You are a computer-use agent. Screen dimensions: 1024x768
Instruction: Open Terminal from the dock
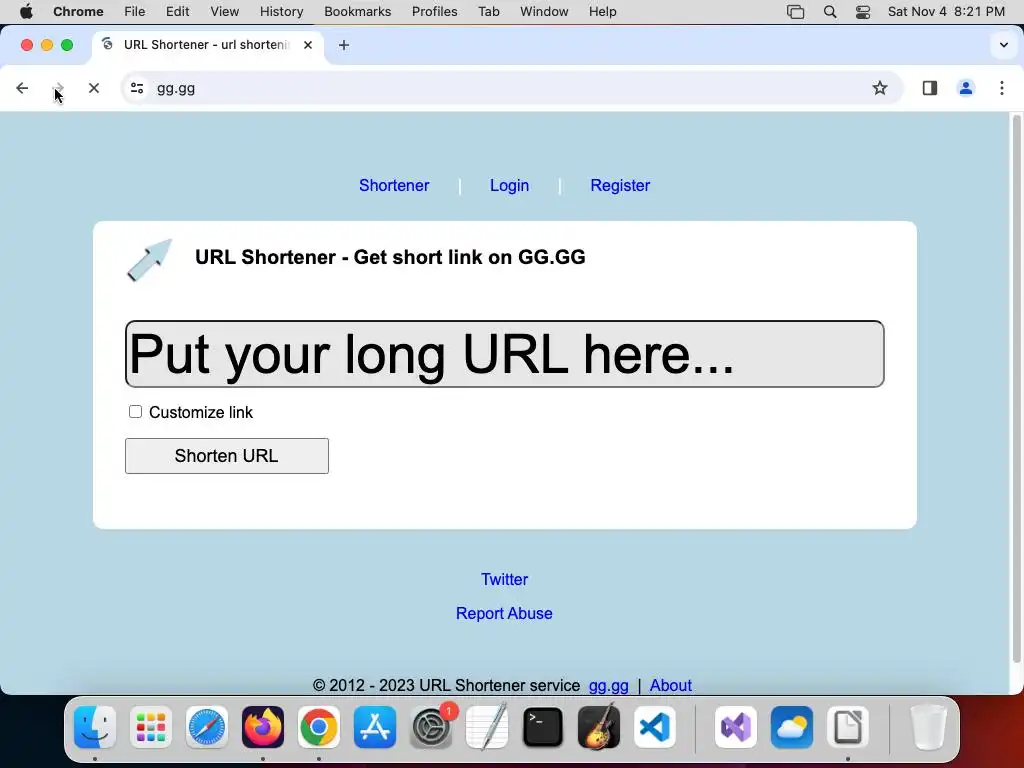[543, 727]
